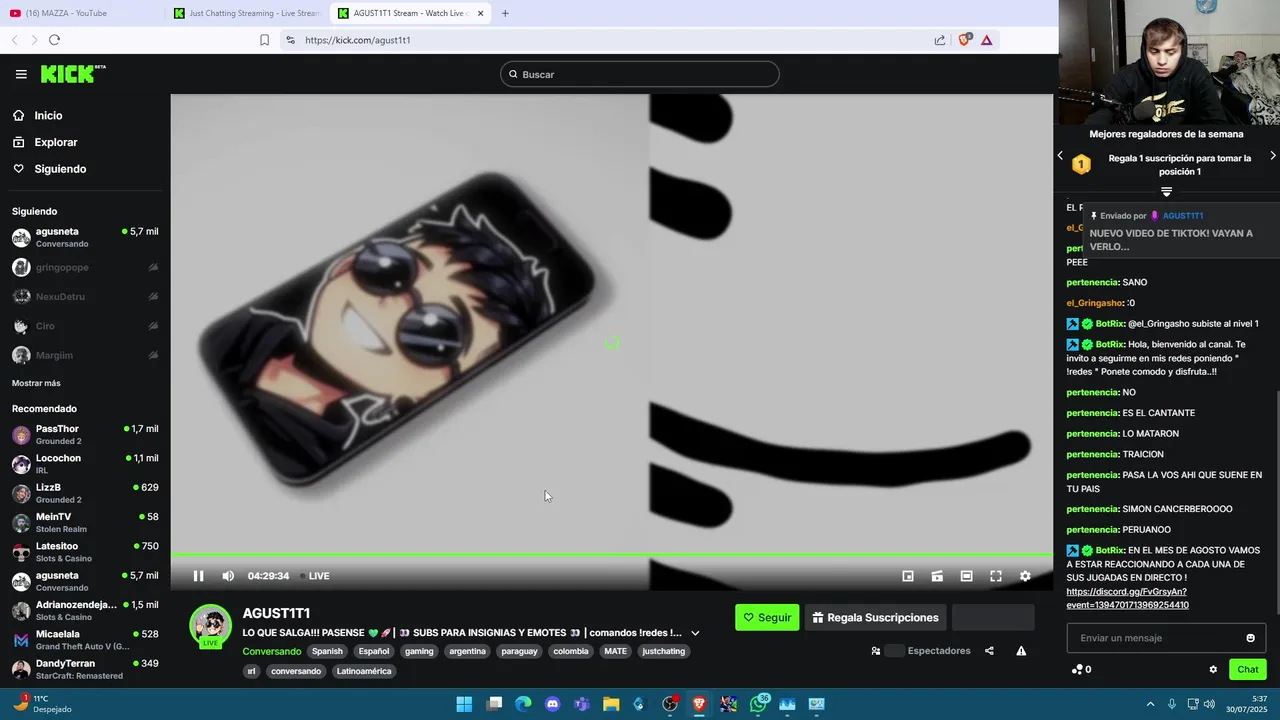Image resolution: width=1280 pixels, height=720 pixels.
Task: Open gringopope offline channel
Action: (x=85, y=267)
